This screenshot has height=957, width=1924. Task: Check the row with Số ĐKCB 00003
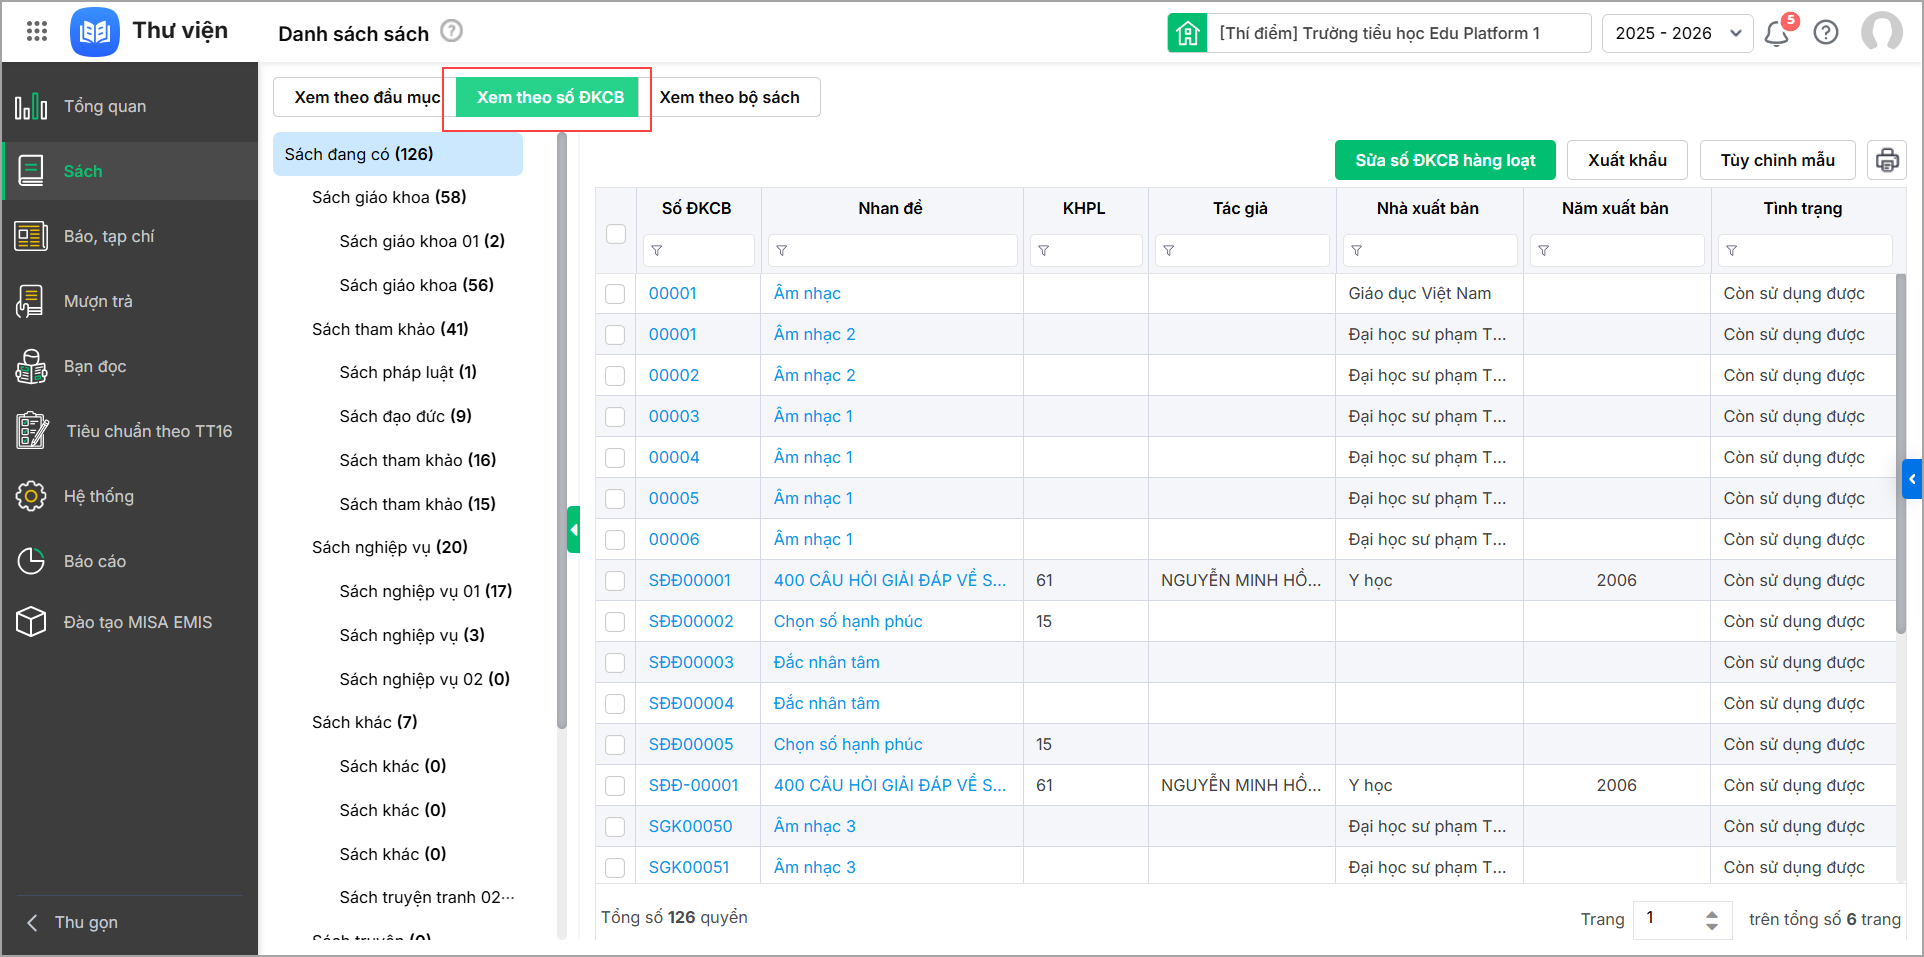(x=615, y=417)
